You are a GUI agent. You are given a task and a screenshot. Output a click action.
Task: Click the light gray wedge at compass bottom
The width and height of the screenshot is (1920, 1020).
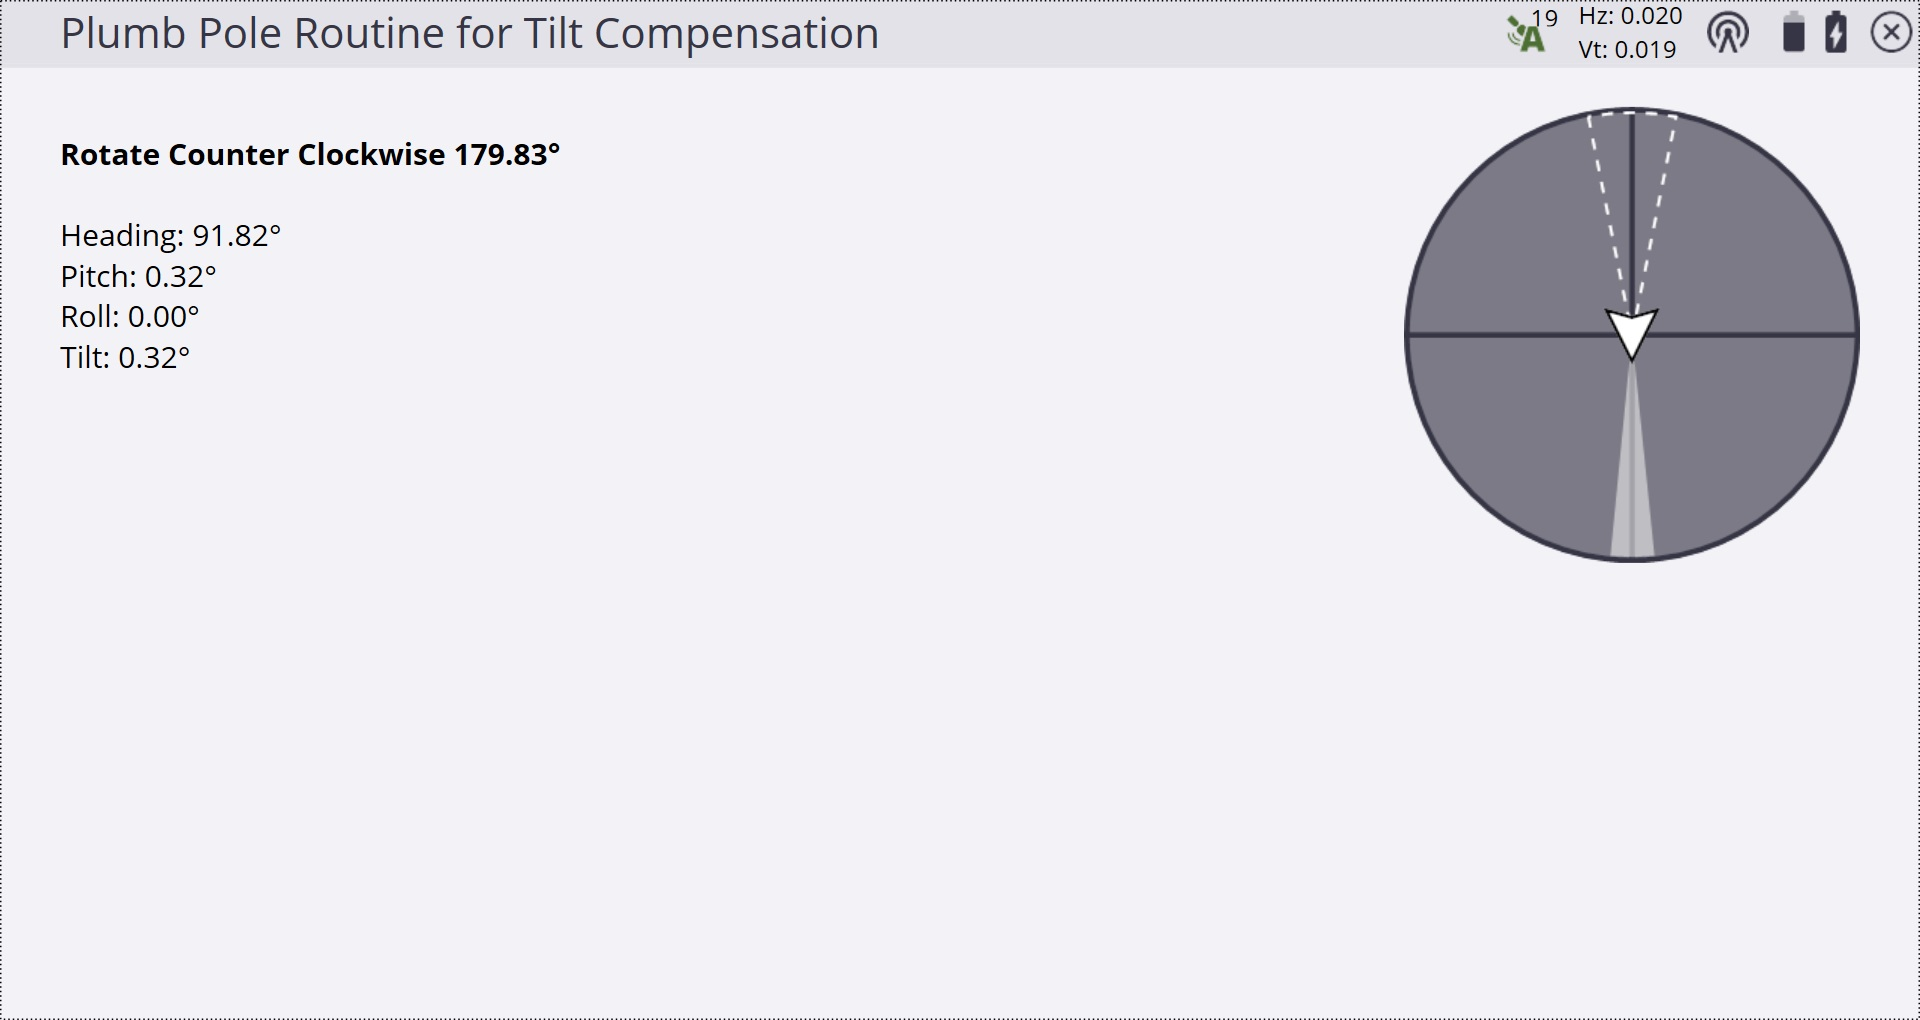point(1632,470)
